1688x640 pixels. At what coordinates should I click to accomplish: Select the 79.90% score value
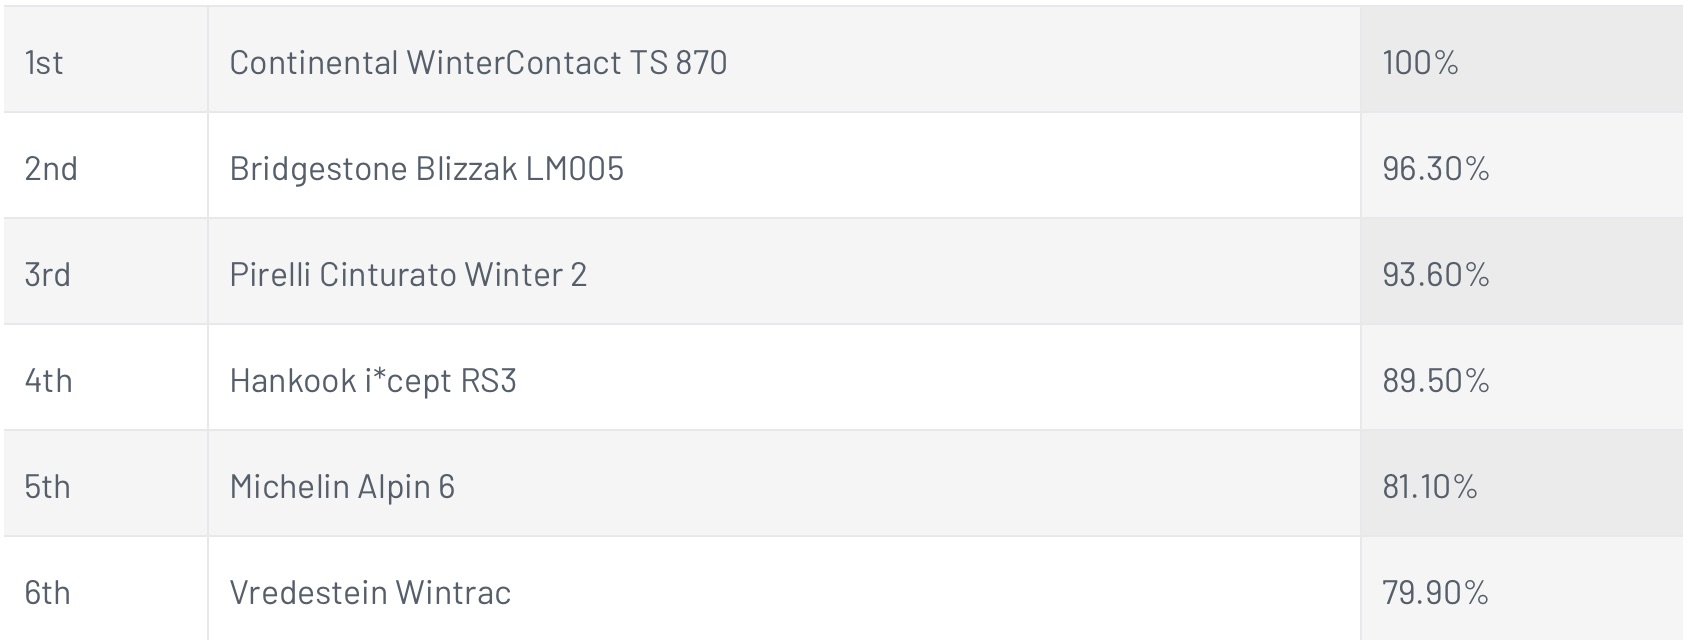[x=1436, y=592]
